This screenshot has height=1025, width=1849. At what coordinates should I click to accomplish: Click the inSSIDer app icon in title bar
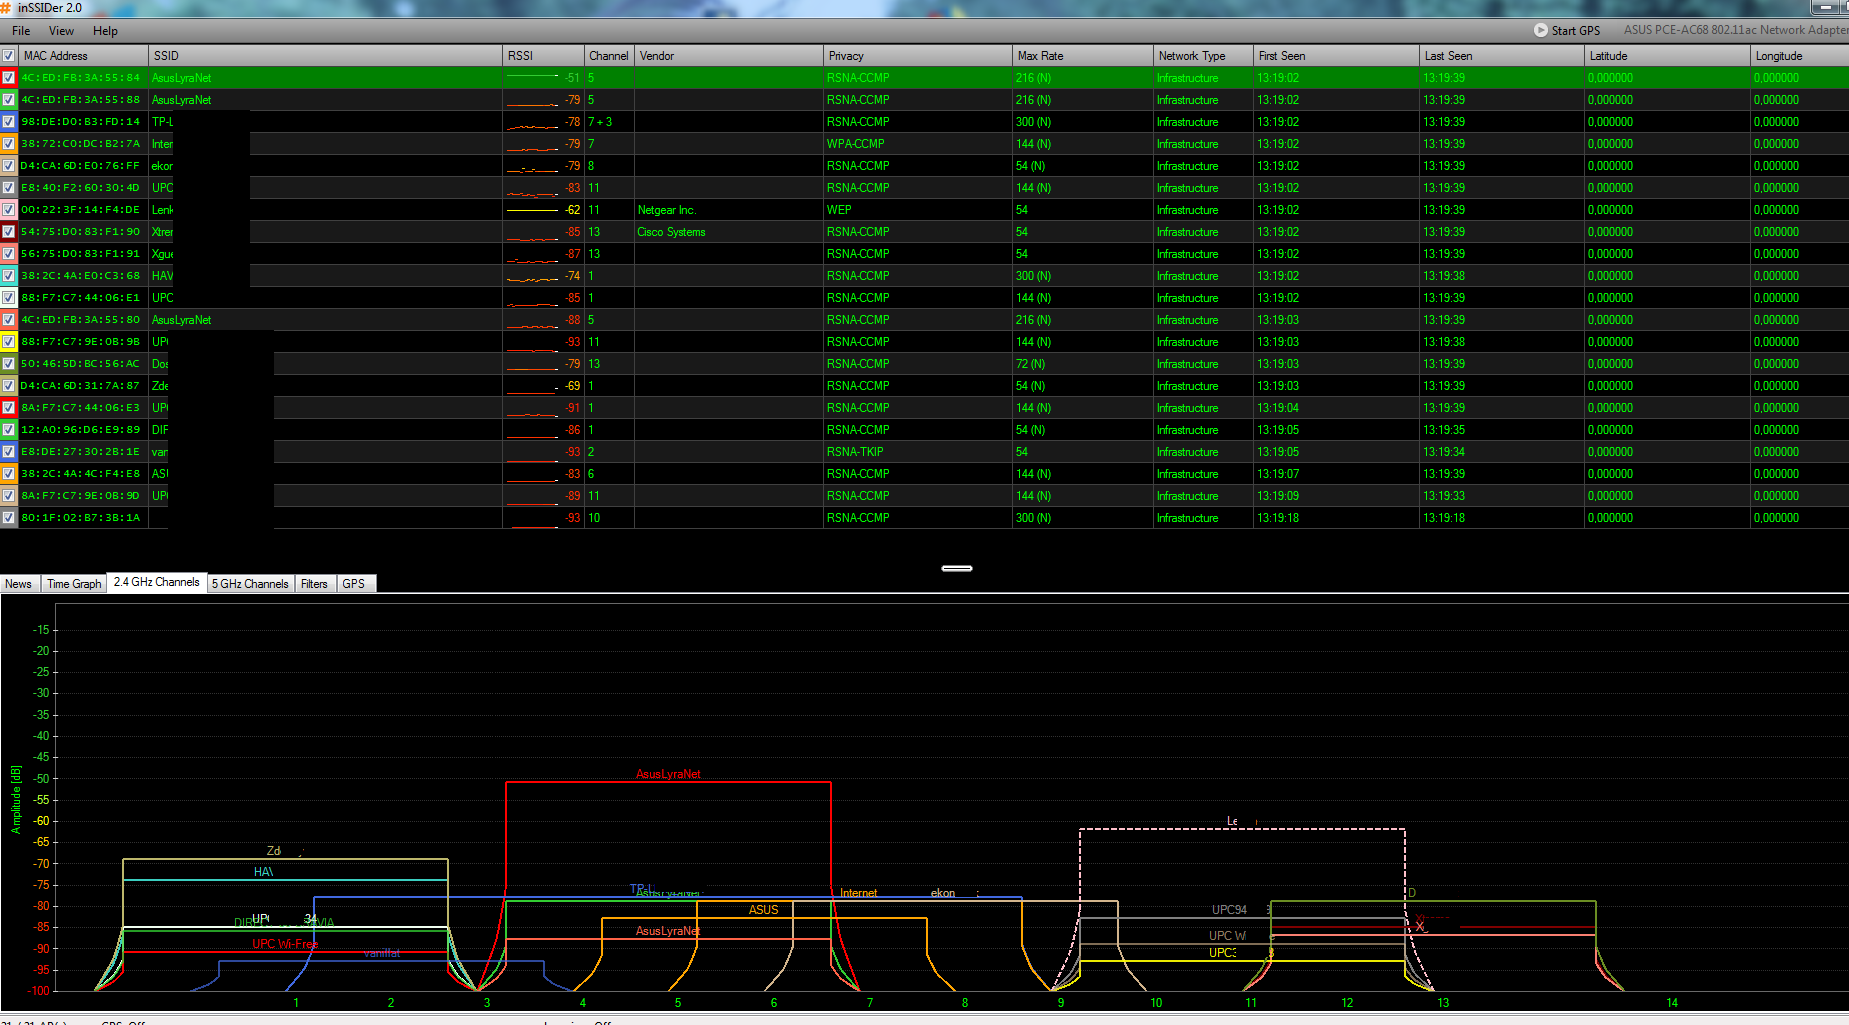point(5,8)
